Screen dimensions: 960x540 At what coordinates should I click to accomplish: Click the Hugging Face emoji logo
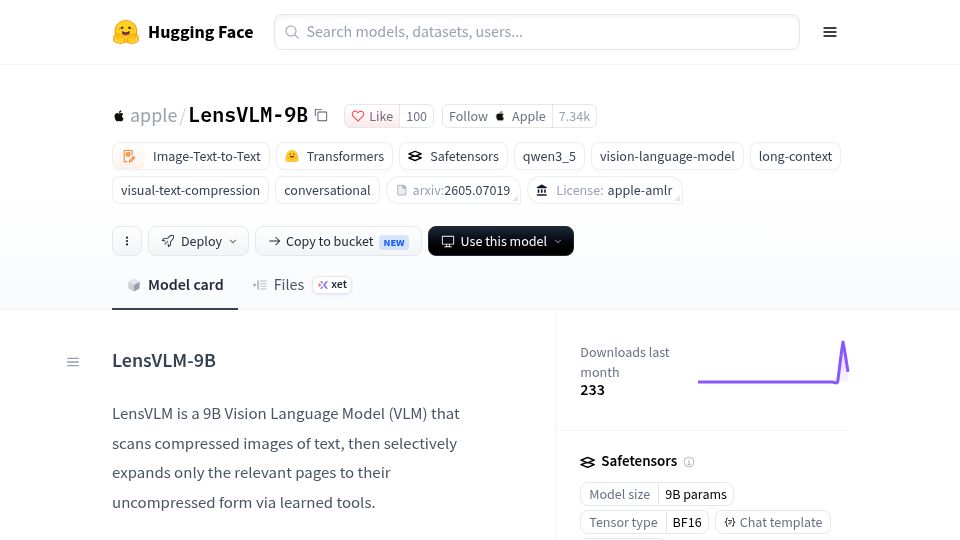(126, 32)
